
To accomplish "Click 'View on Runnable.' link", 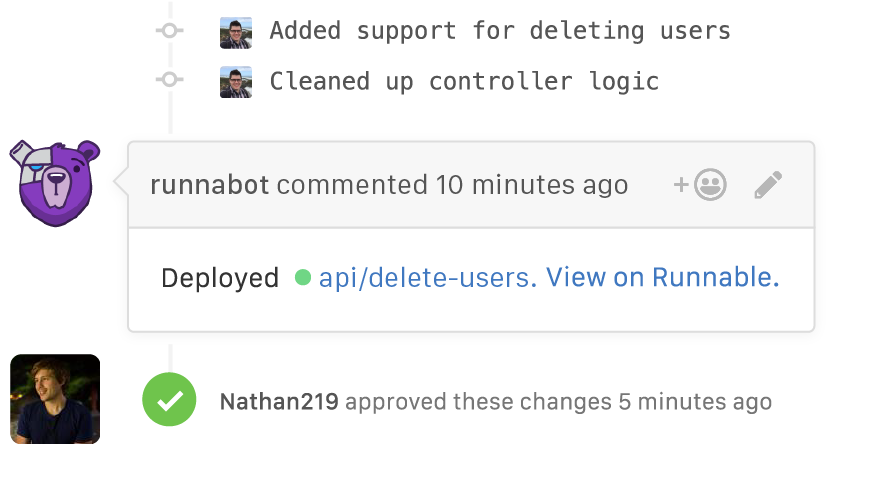I will pyautogui.click(x=662, y=277).
